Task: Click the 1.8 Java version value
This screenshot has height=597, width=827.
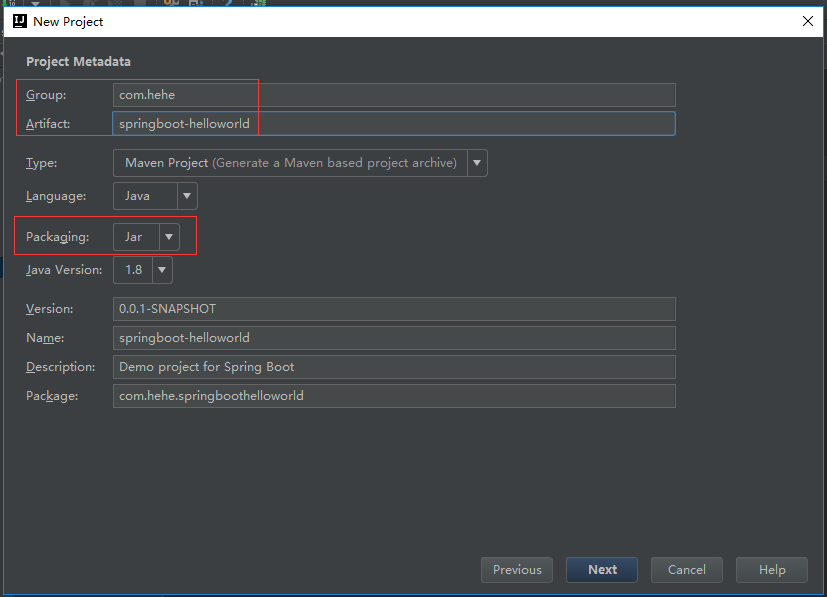Action: (133, 270)
